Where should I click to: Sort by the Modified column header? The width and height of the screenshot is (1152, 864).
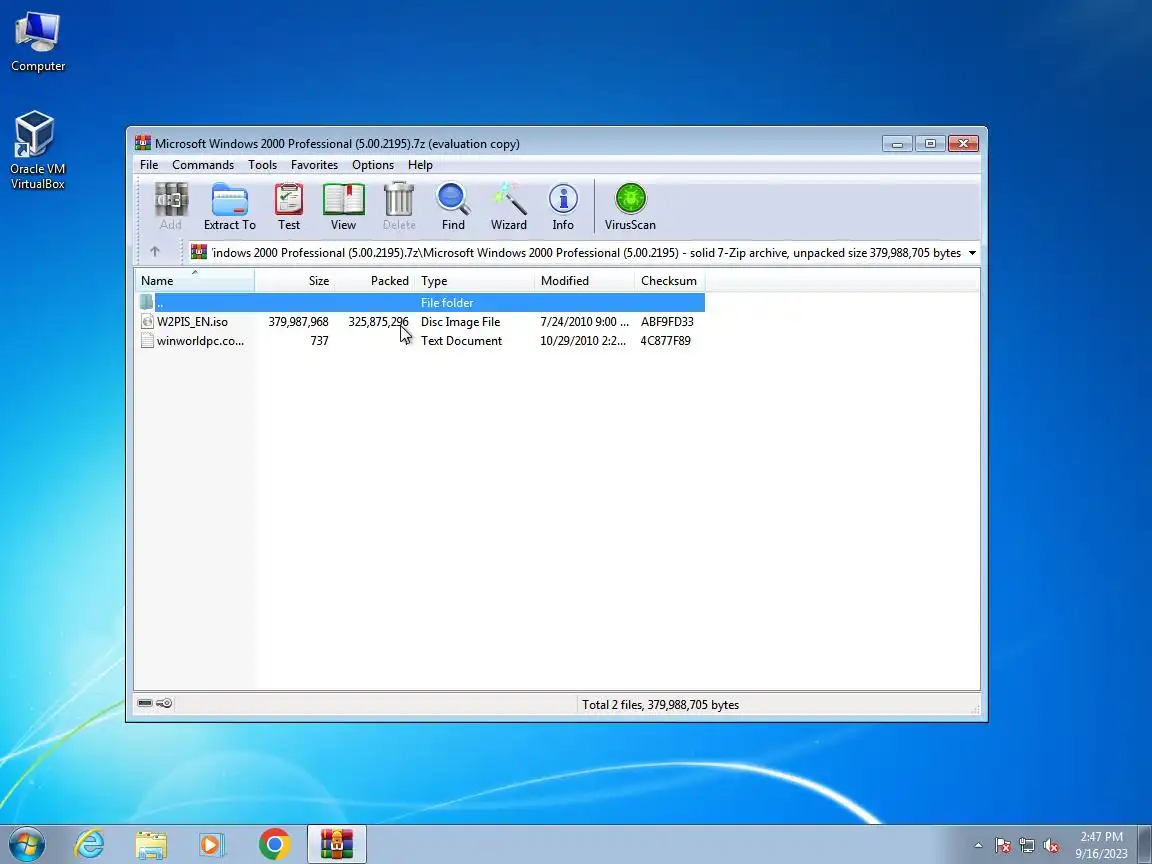tap(584, 281)
